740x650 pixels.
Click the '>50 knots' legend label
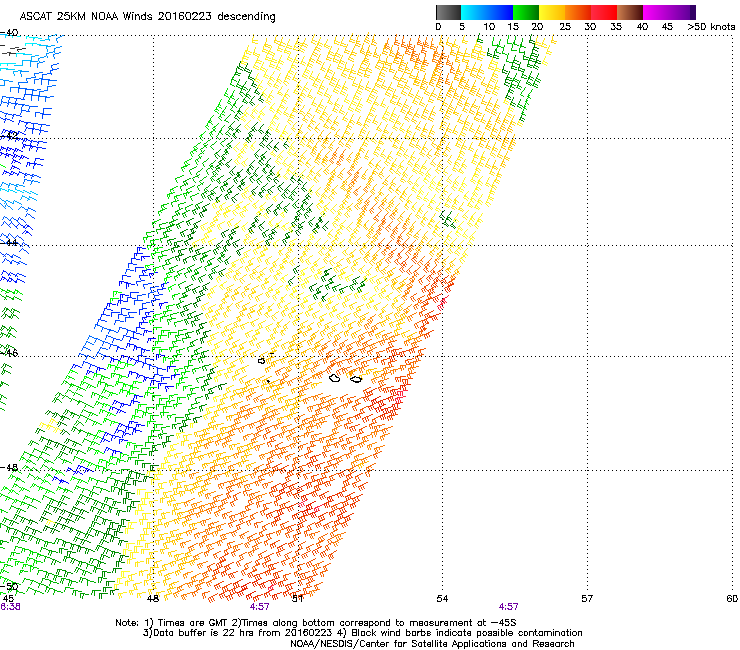point(711,26)
